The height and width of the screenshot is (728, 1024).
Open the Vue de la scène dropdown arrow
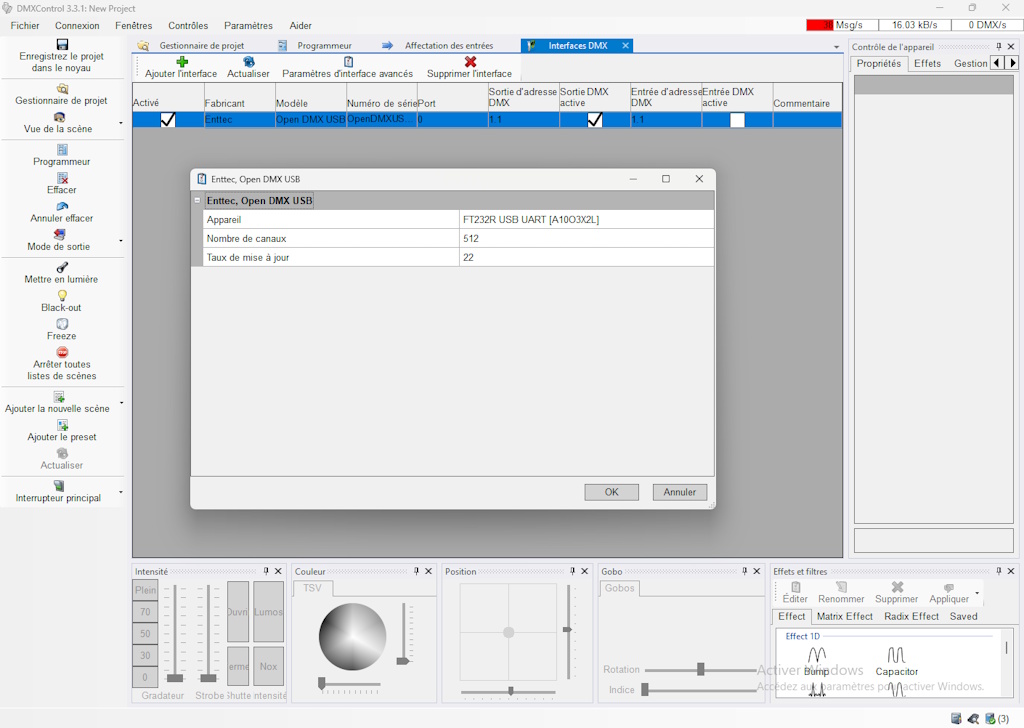pos(121,123)
